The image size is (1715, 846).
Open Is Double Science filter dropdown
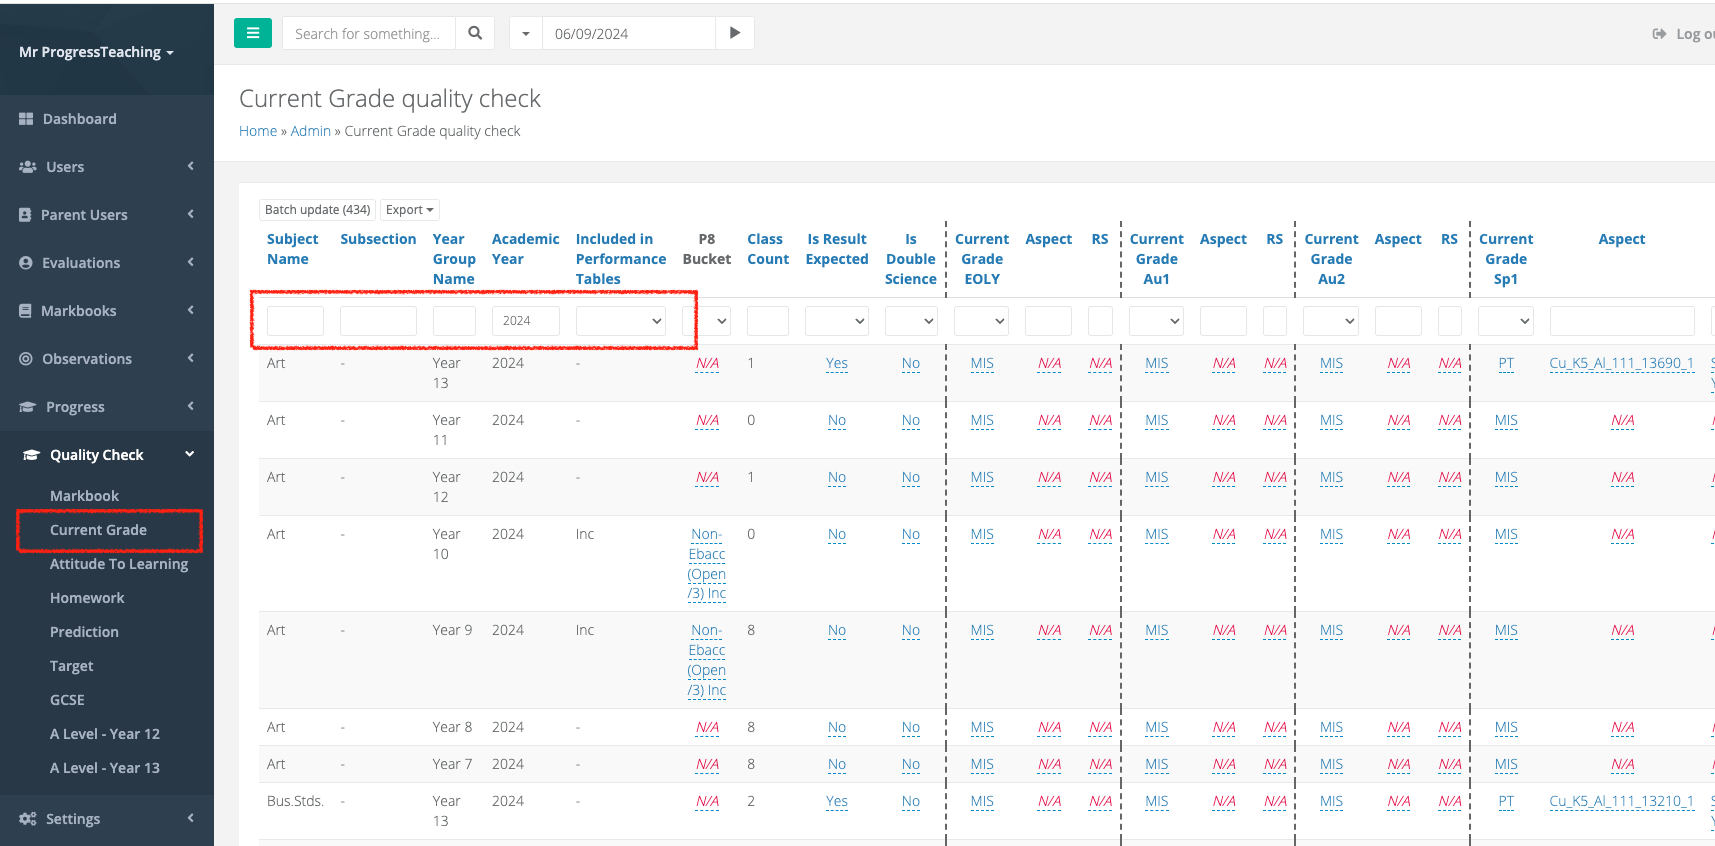(x=911, y=321)
